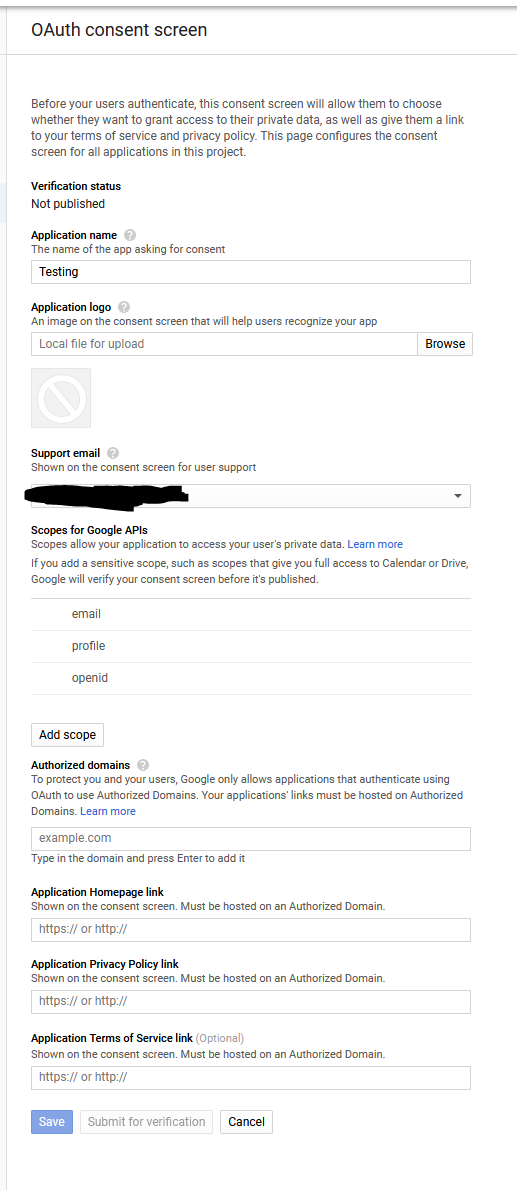
Task: Select the openid scope row
Action: point(251,678)
